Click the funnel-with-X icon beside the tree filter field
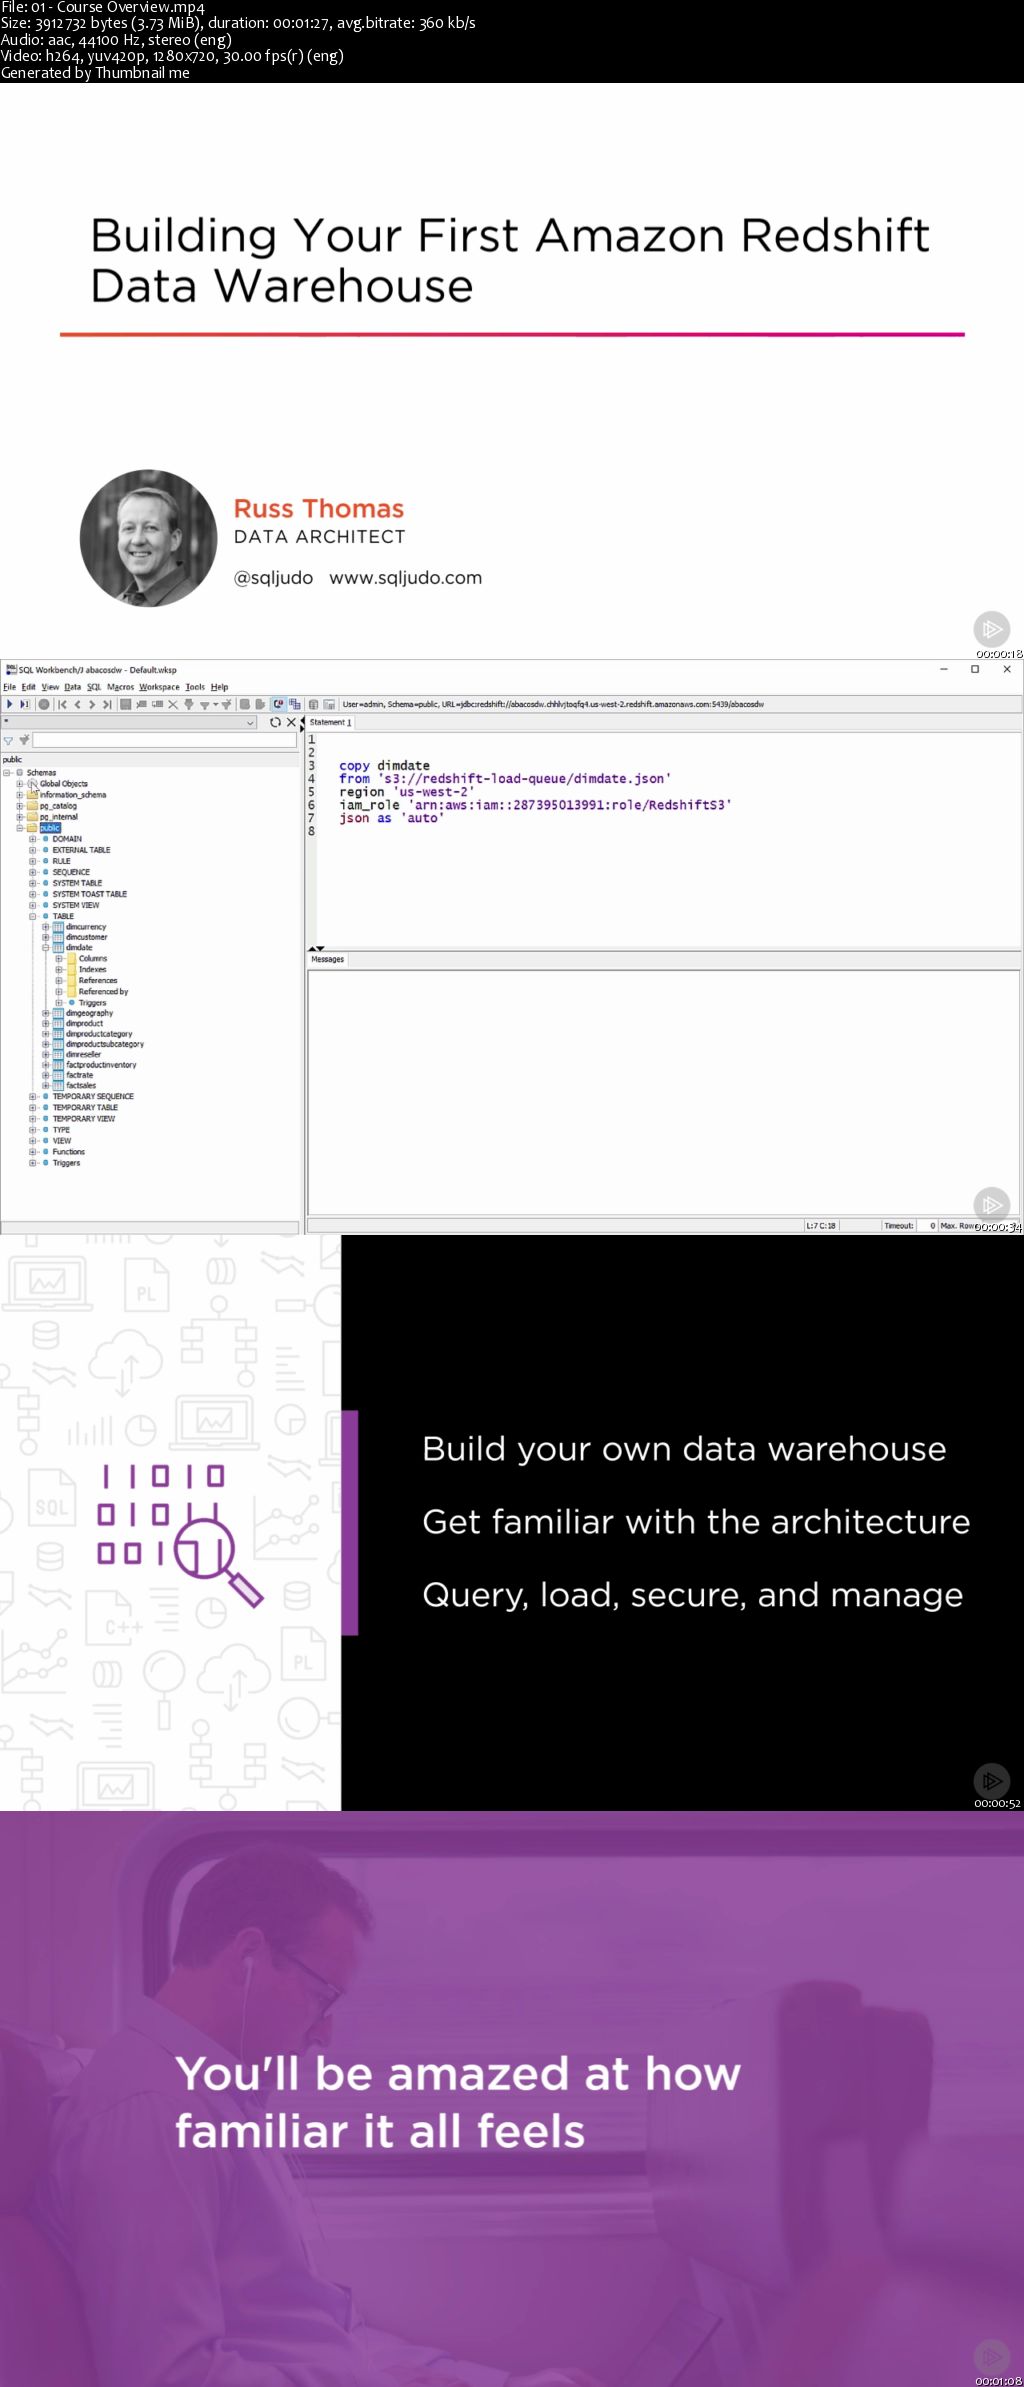1024x2387 pixels. (24, 741)
